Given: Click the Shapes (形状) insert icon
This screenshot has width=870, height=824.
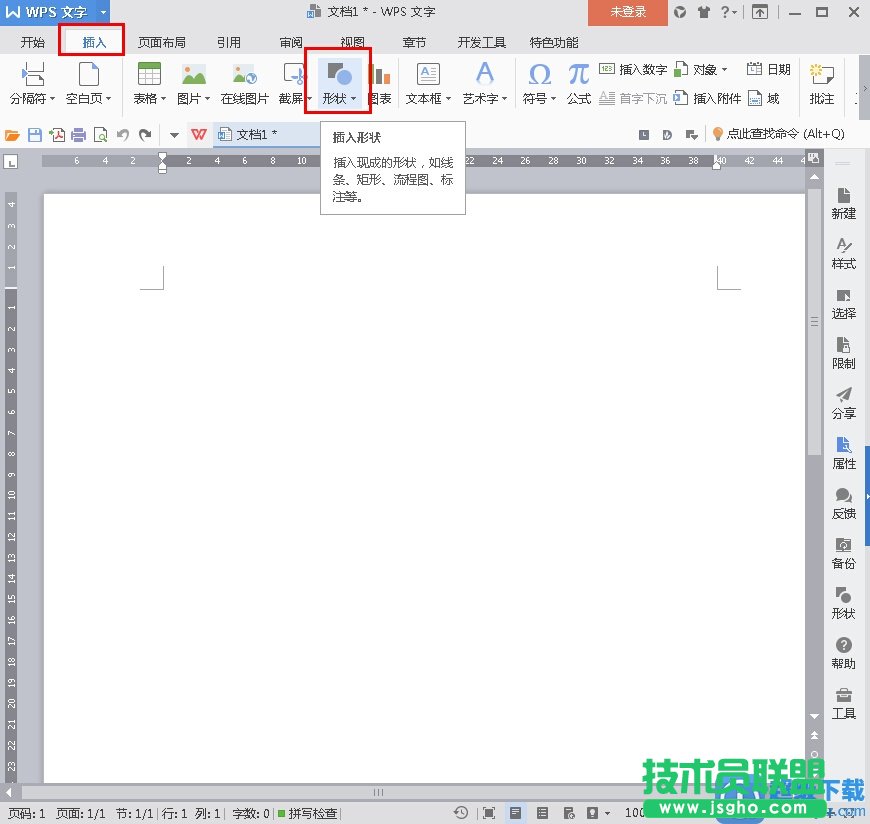Looking at the screenshot, I should pyautogui.click(x=338, y=75).
